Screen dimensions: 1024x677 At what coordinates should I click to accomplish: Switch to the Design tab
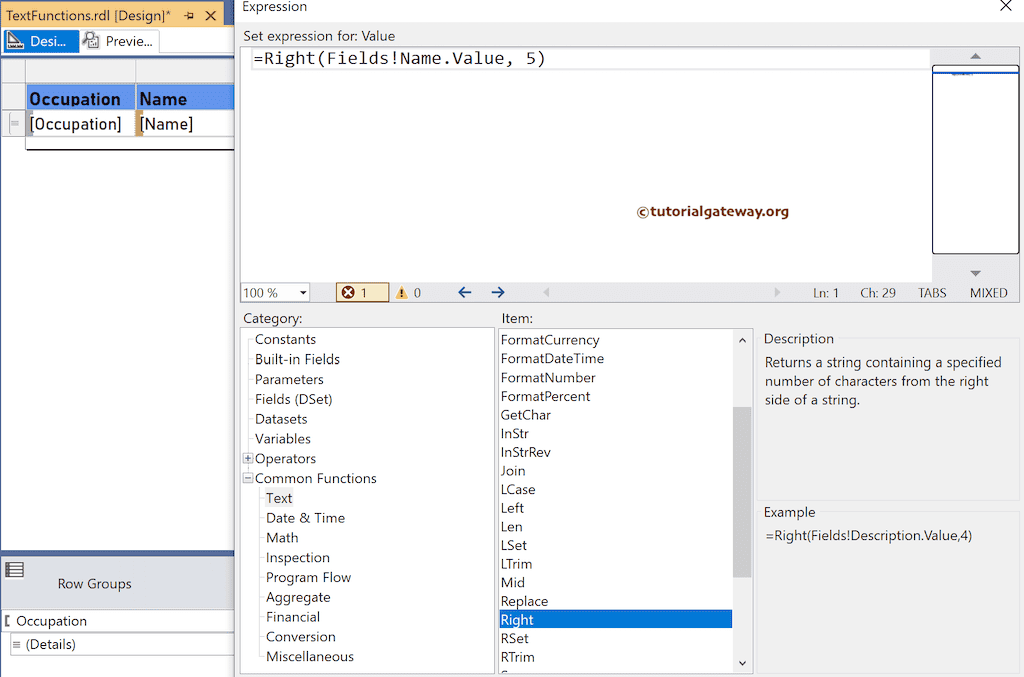point(40,41)
